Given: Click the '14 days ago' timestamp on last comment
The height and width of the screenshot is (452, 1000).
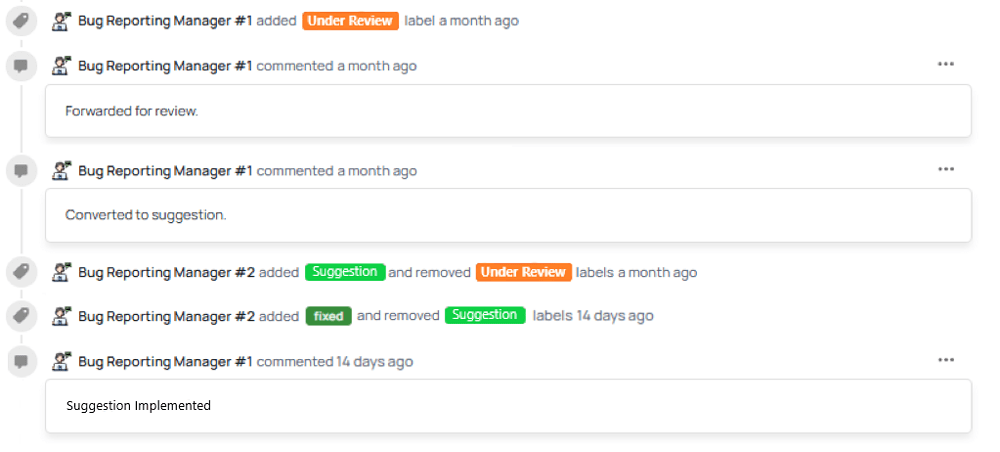Looking at the screenshot, I should coord(375,361).
